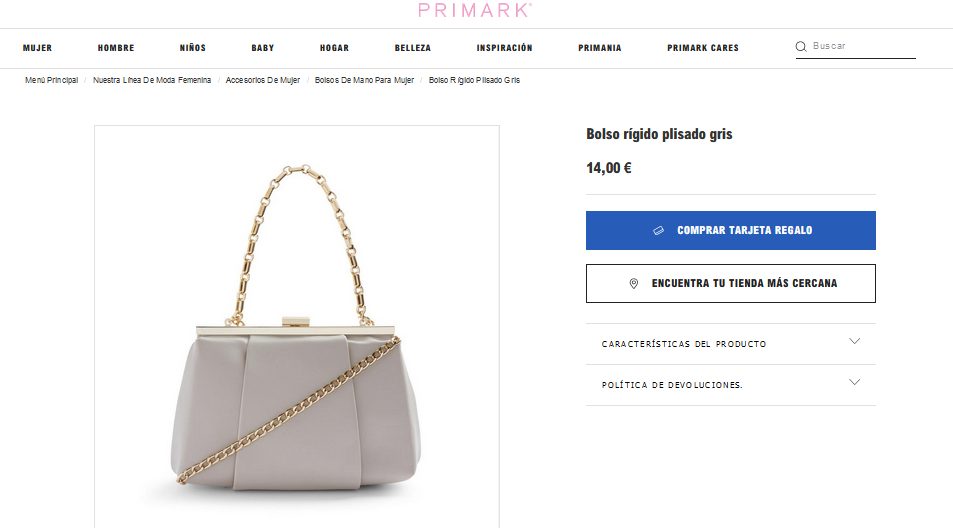Follow Menú Principal breadcrumb link
The width and height of the screenshot is (953, 528).
[52, 80]
